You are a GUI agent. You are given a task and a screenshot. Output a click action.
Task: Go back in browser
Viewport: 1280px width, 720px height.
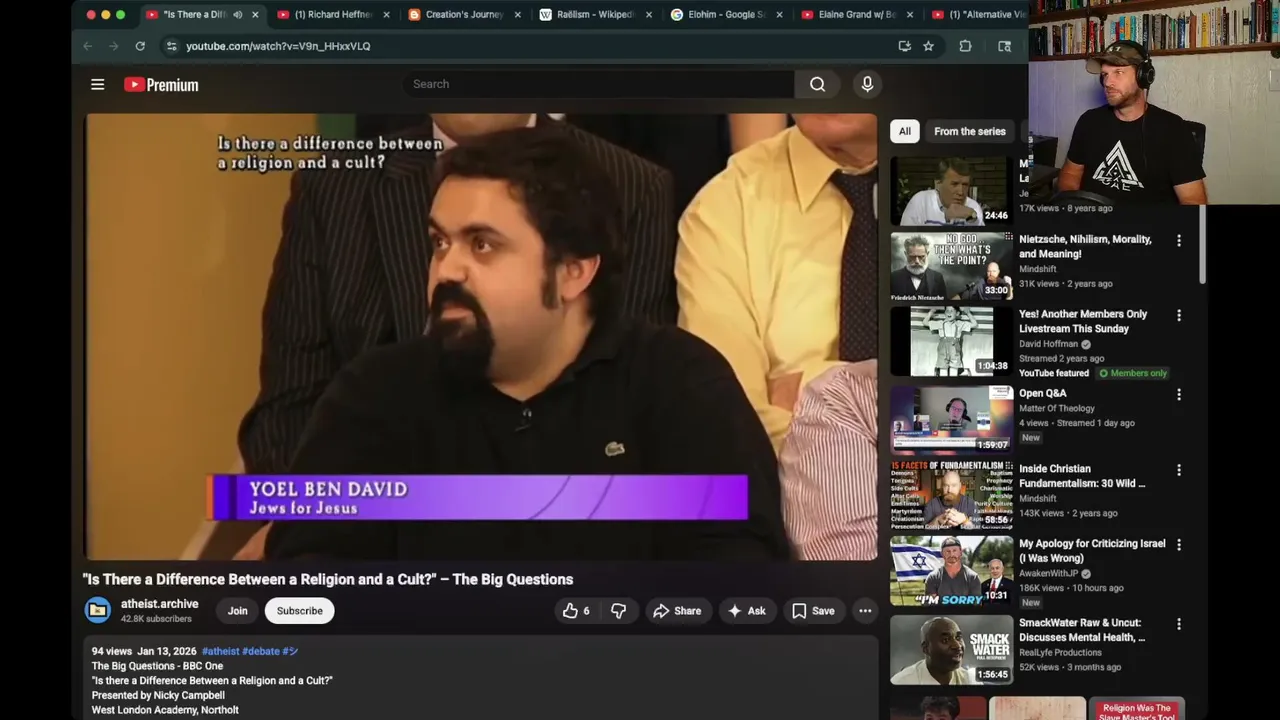point(87,46)
